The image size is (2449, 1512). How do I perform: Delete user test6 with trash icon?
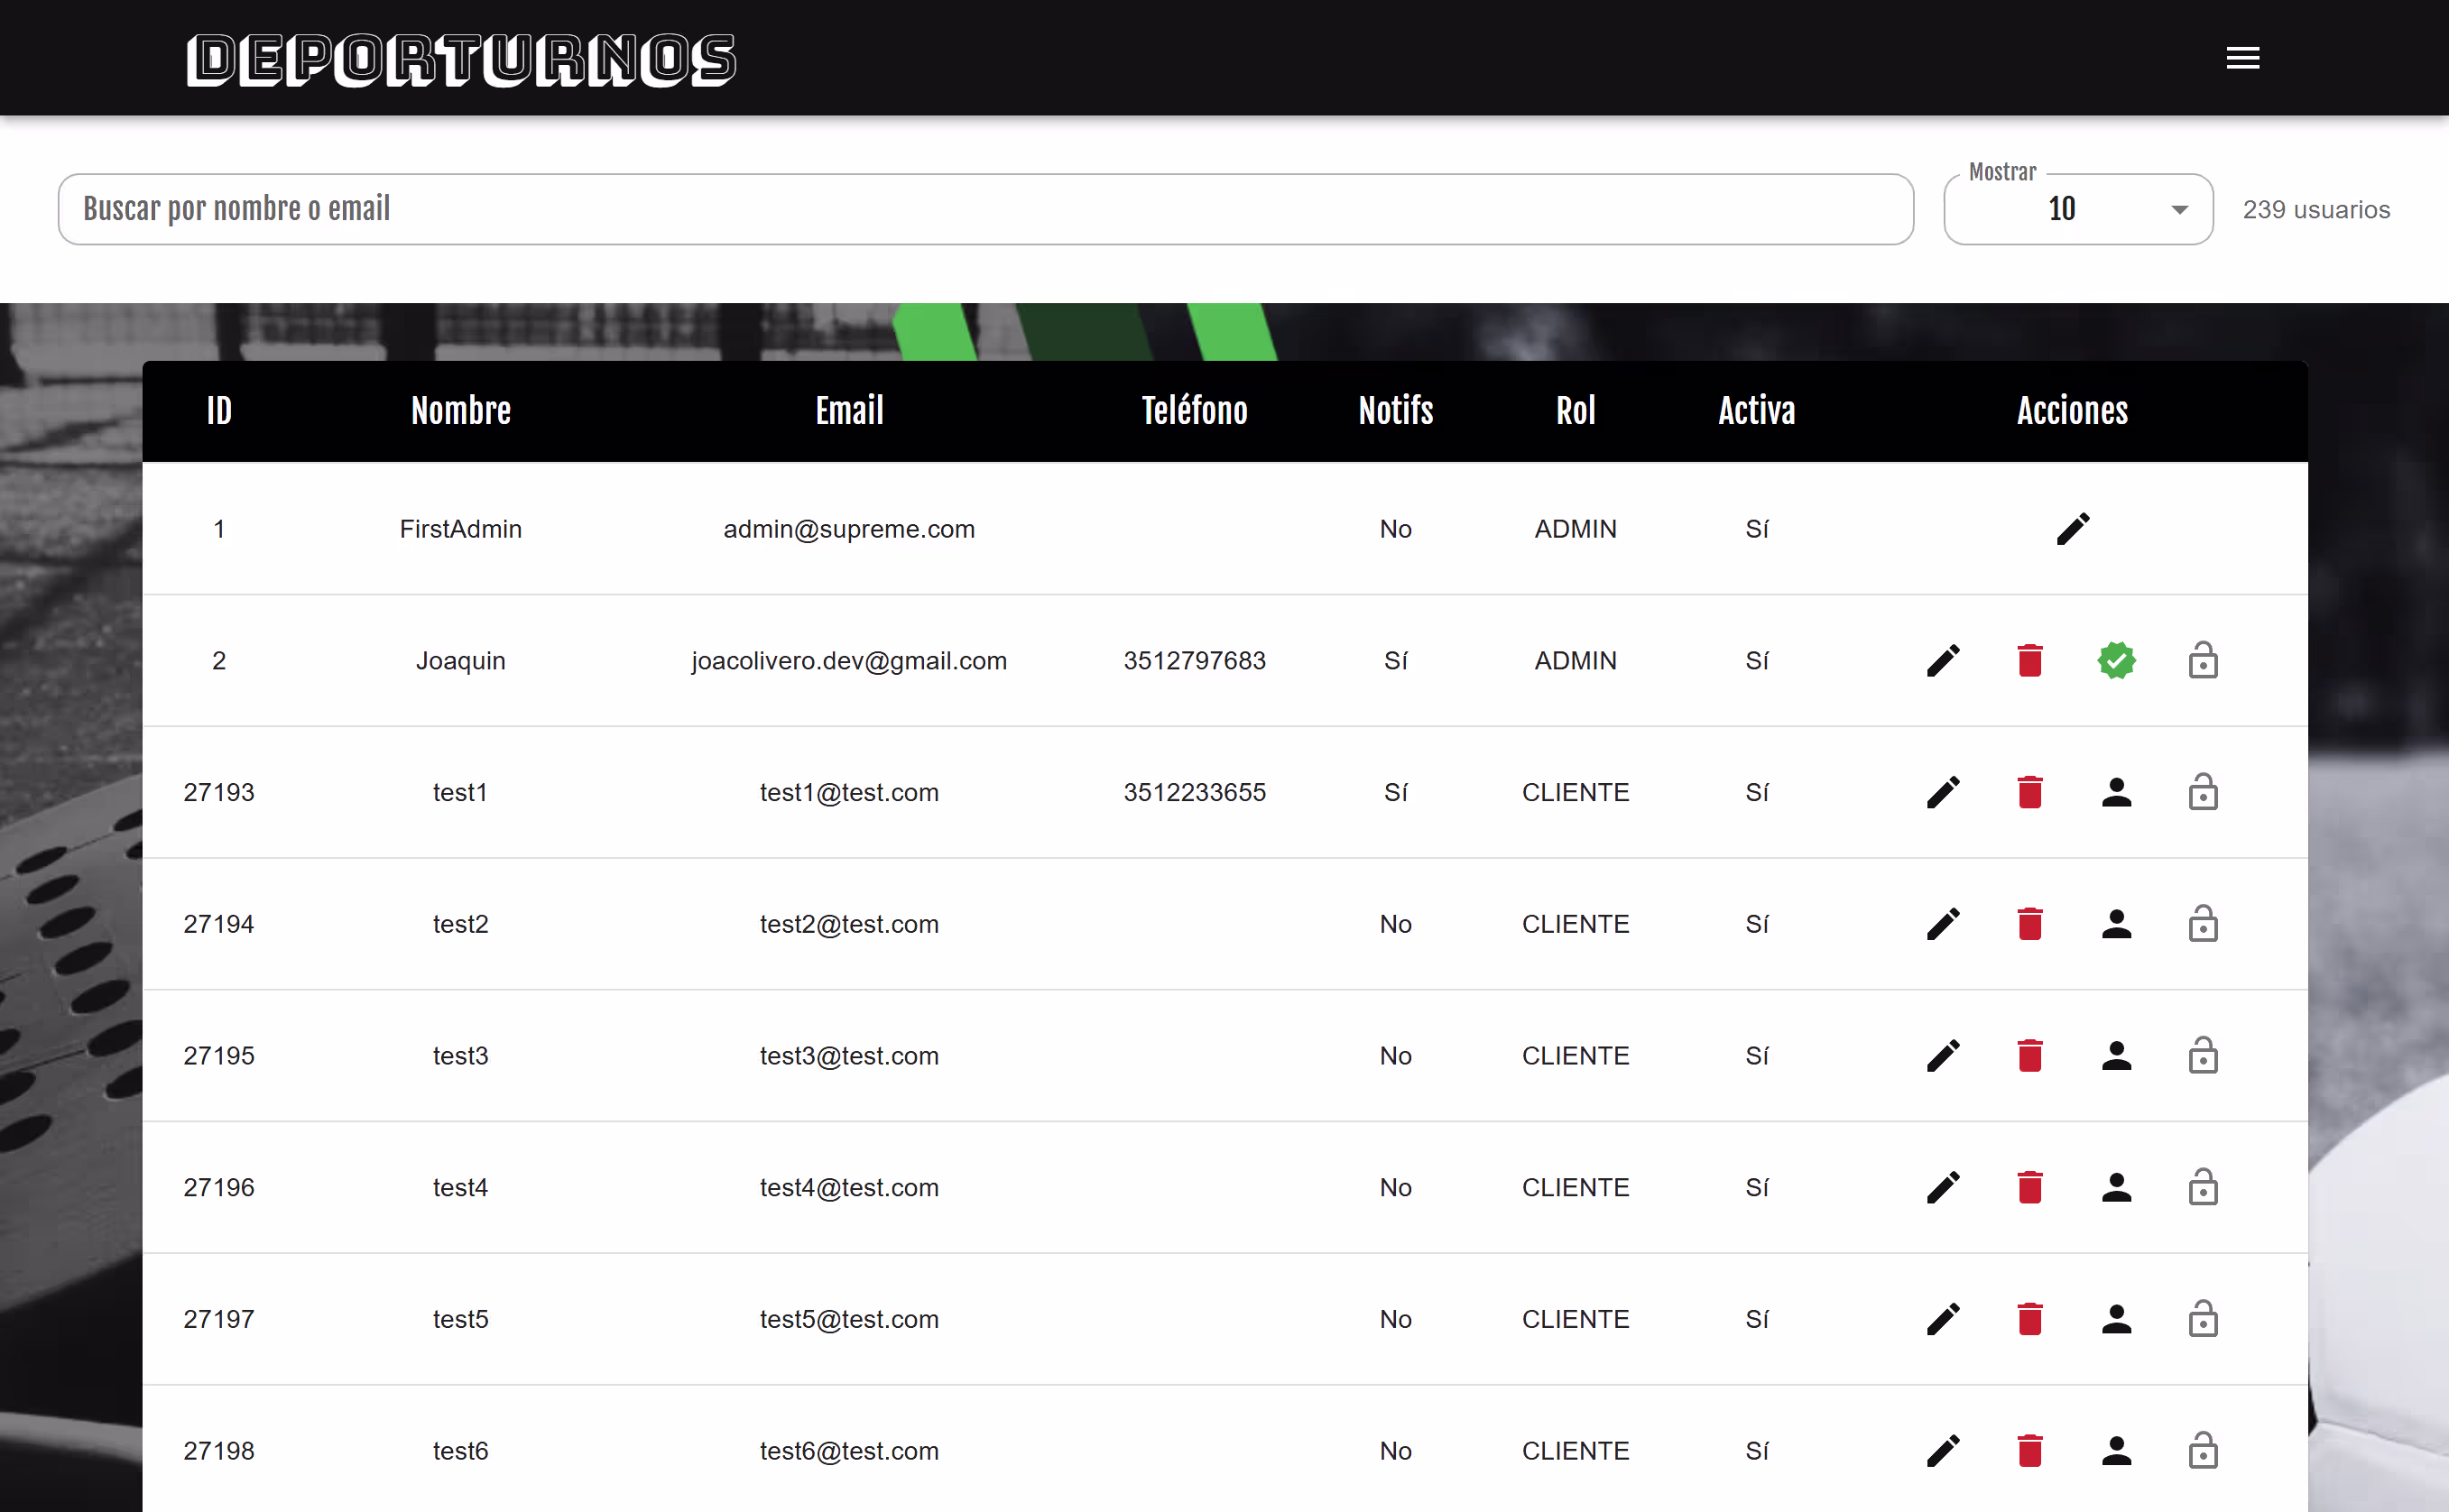point(2029,1451)
